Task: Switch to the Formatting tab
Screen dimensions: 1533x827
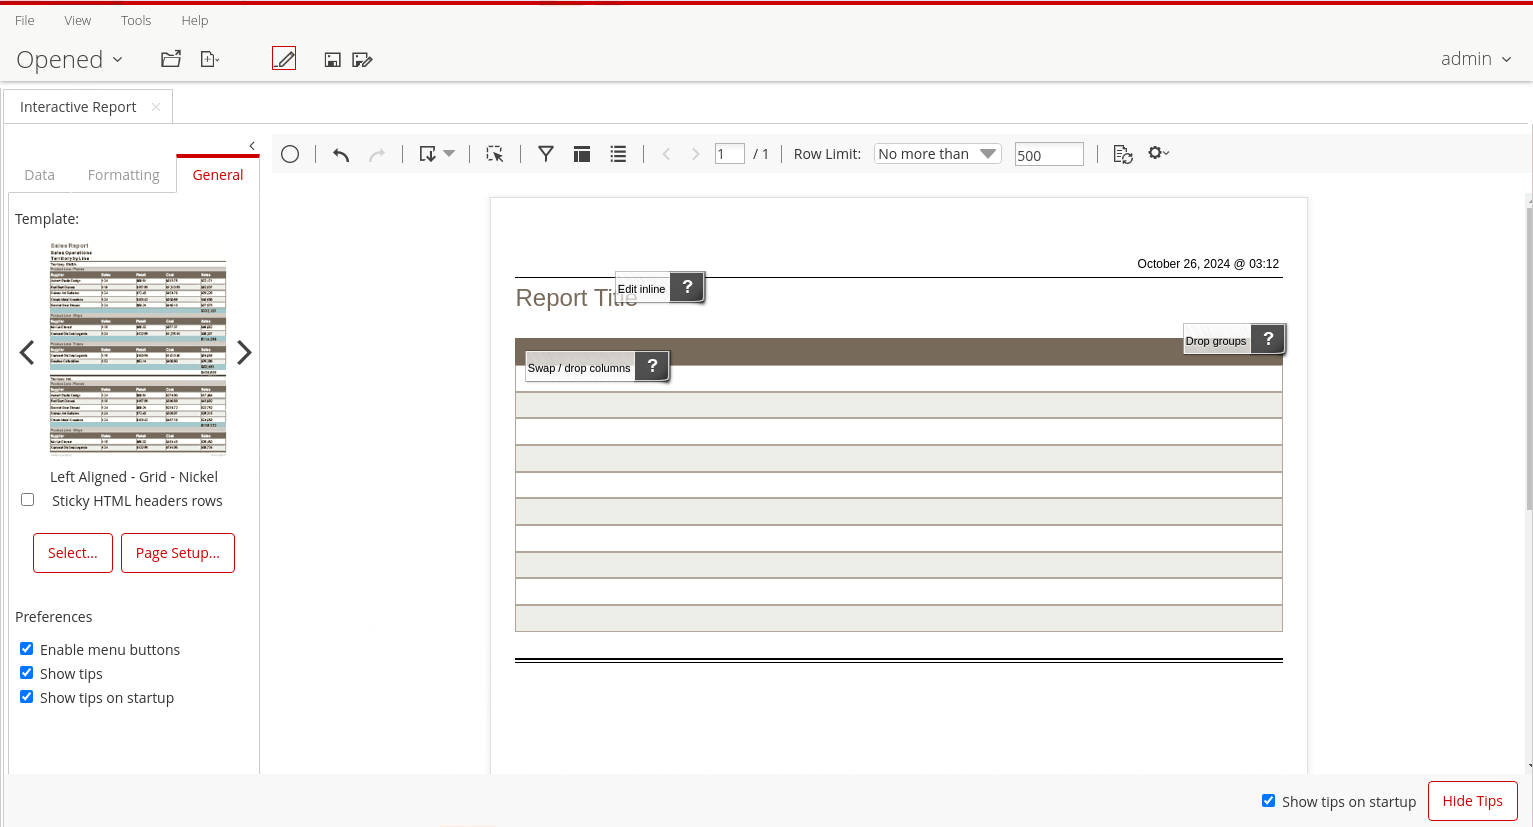Action: tap(123, 175)
